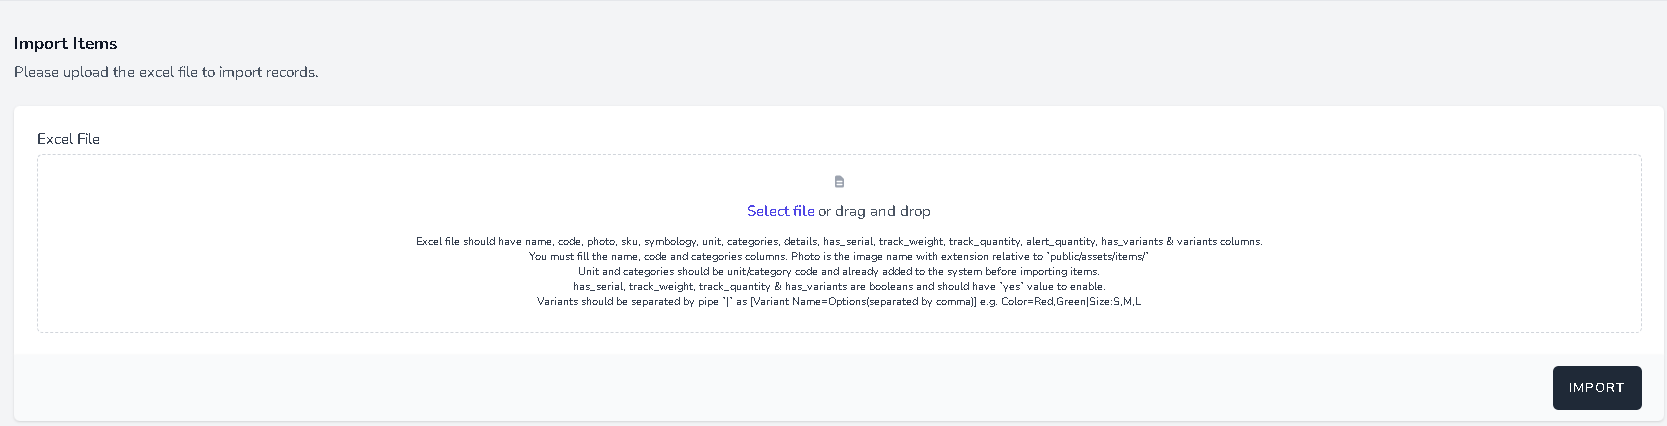Click the line starting "You must fill the name"
The width and height of the screenshot is (1667, 426).
coord(839,256)
